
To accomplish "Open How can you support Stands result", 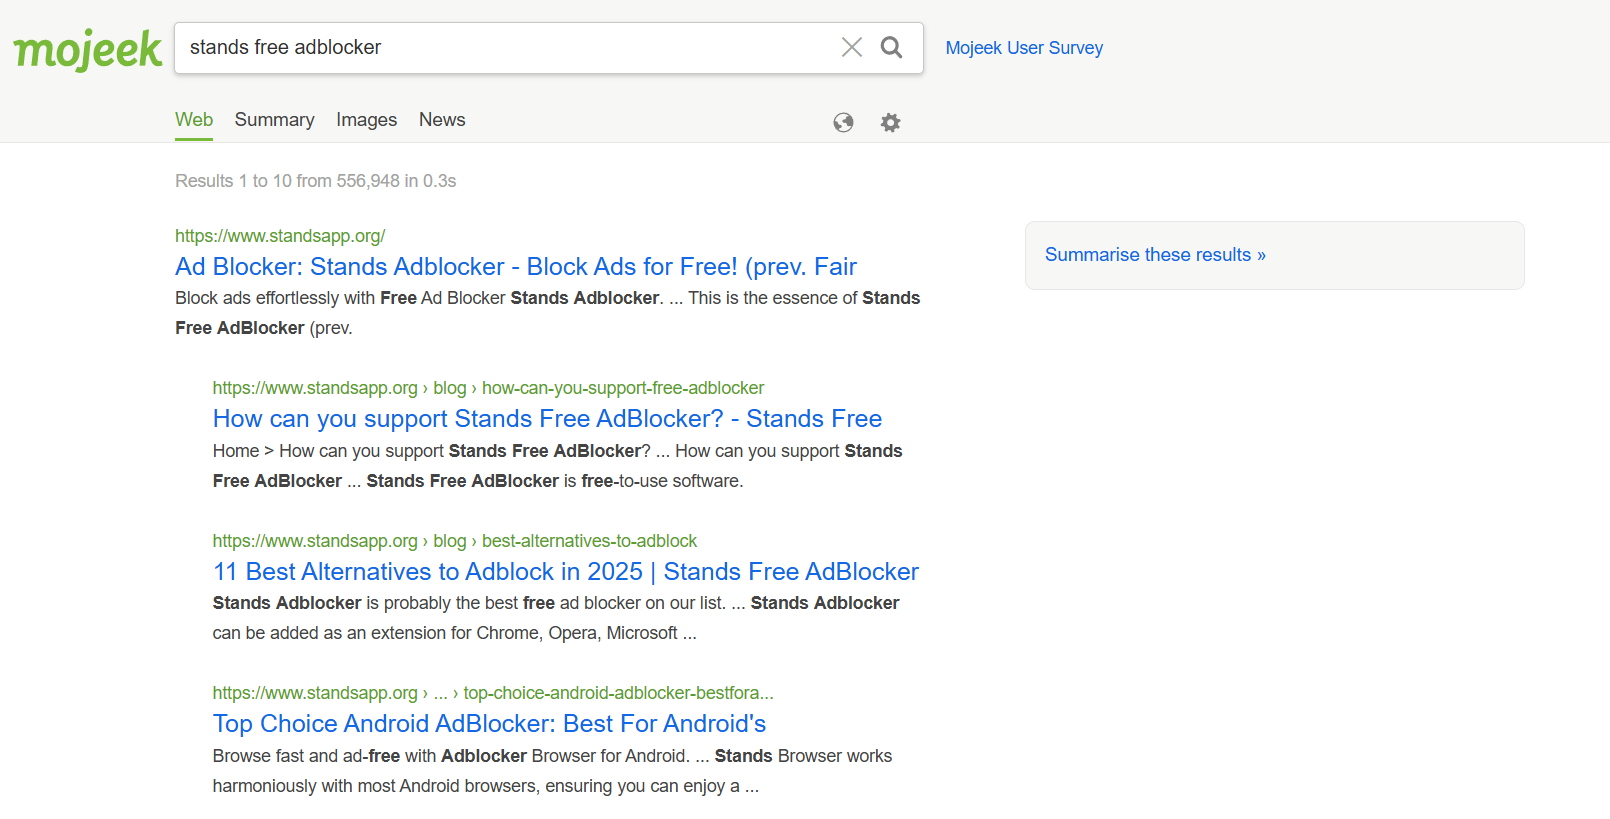I will [x=547, y=419].
